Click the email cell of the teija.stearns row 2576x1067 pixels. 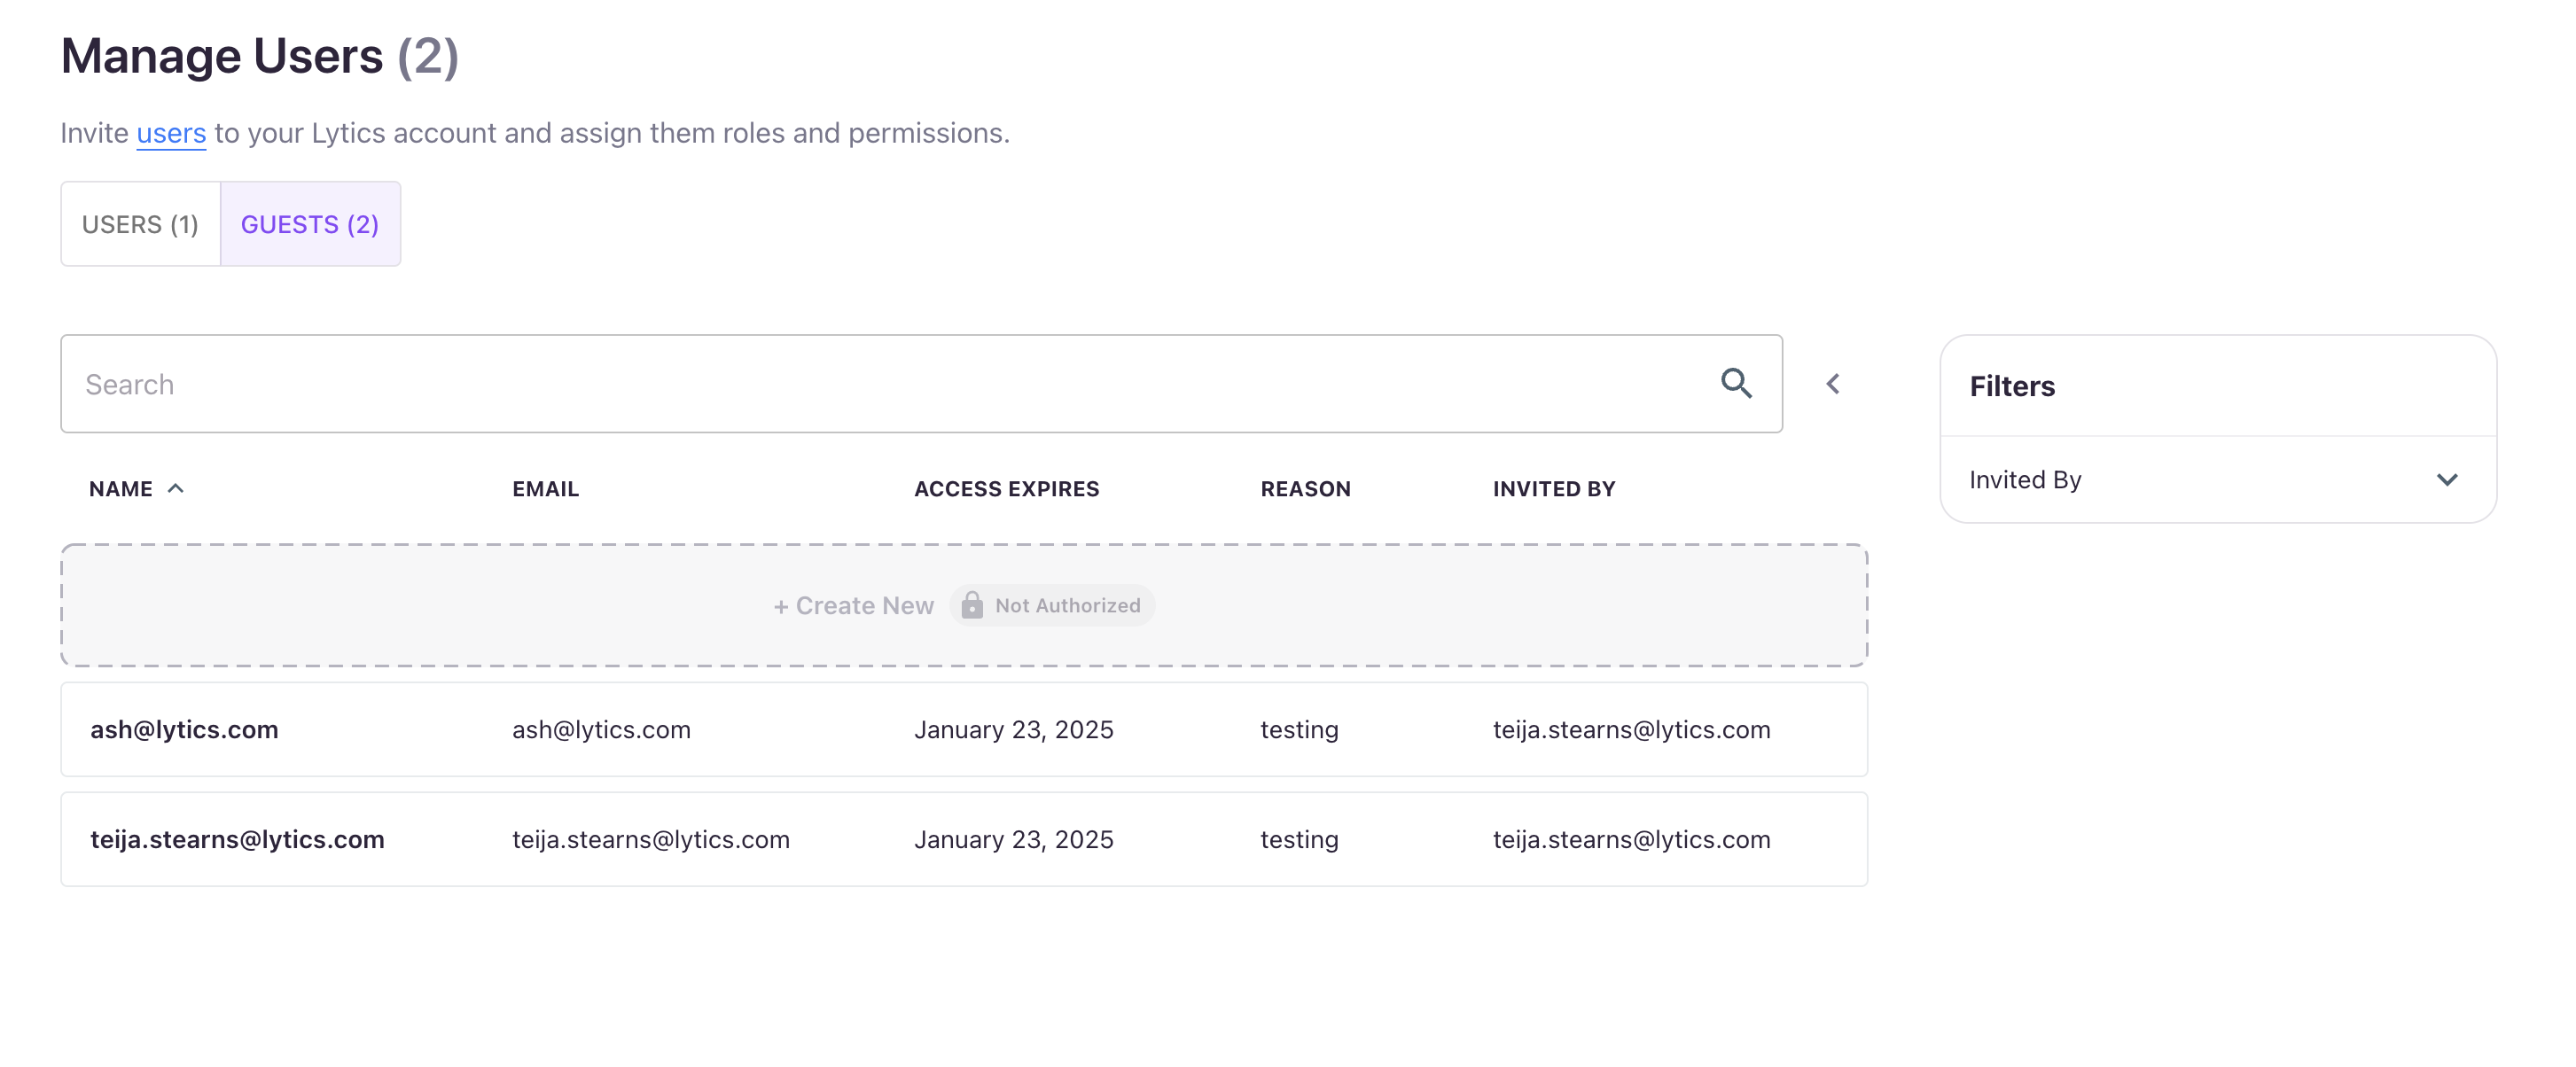(651, 840)
